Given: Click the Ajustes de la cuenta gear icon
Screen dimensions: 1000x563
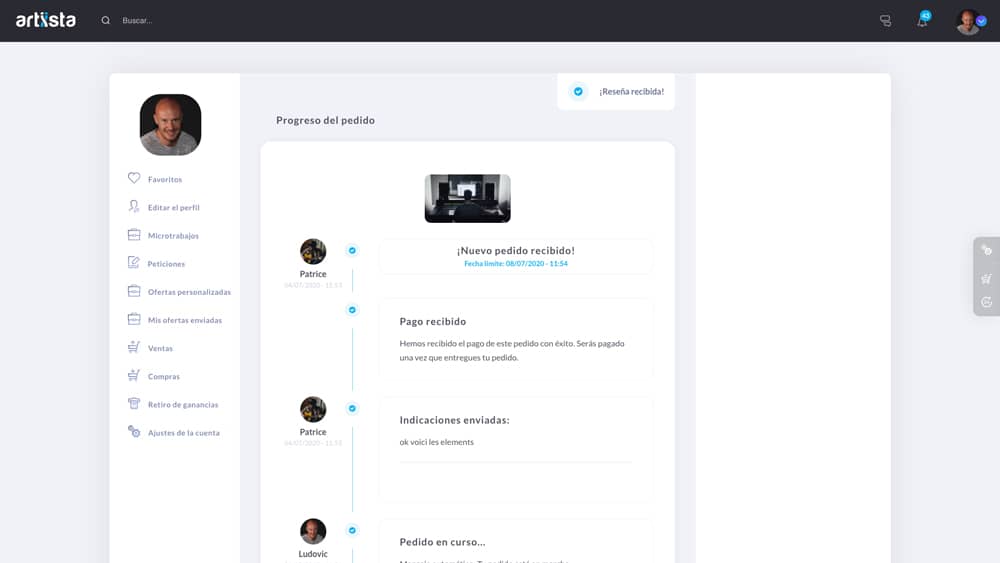Looking at the screenshot, I should (134, 432).
